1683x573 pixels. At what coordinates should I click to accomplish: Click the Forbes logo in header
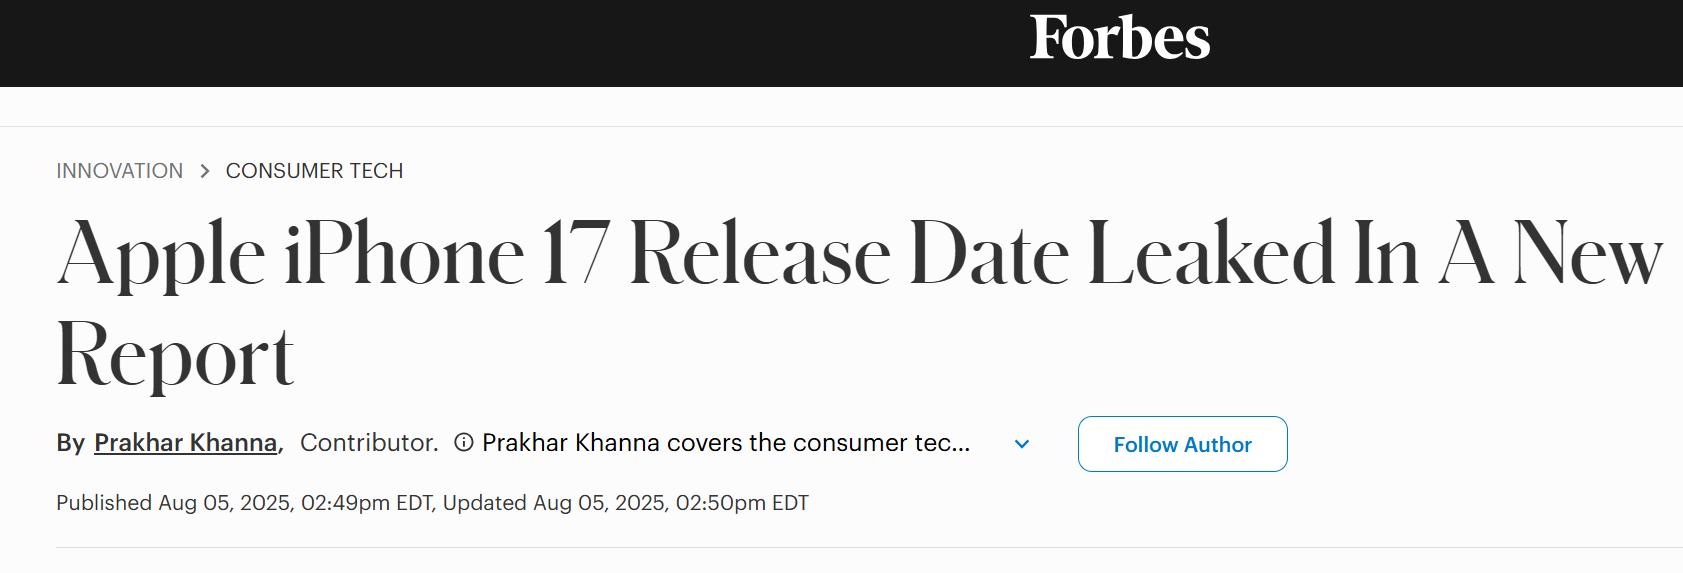pos(1119,38)
